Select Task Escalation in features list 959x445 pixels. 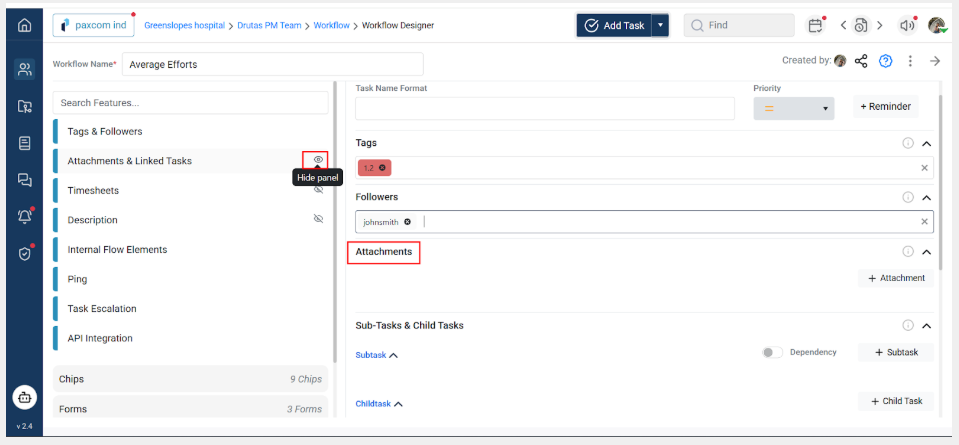[102, 308]
